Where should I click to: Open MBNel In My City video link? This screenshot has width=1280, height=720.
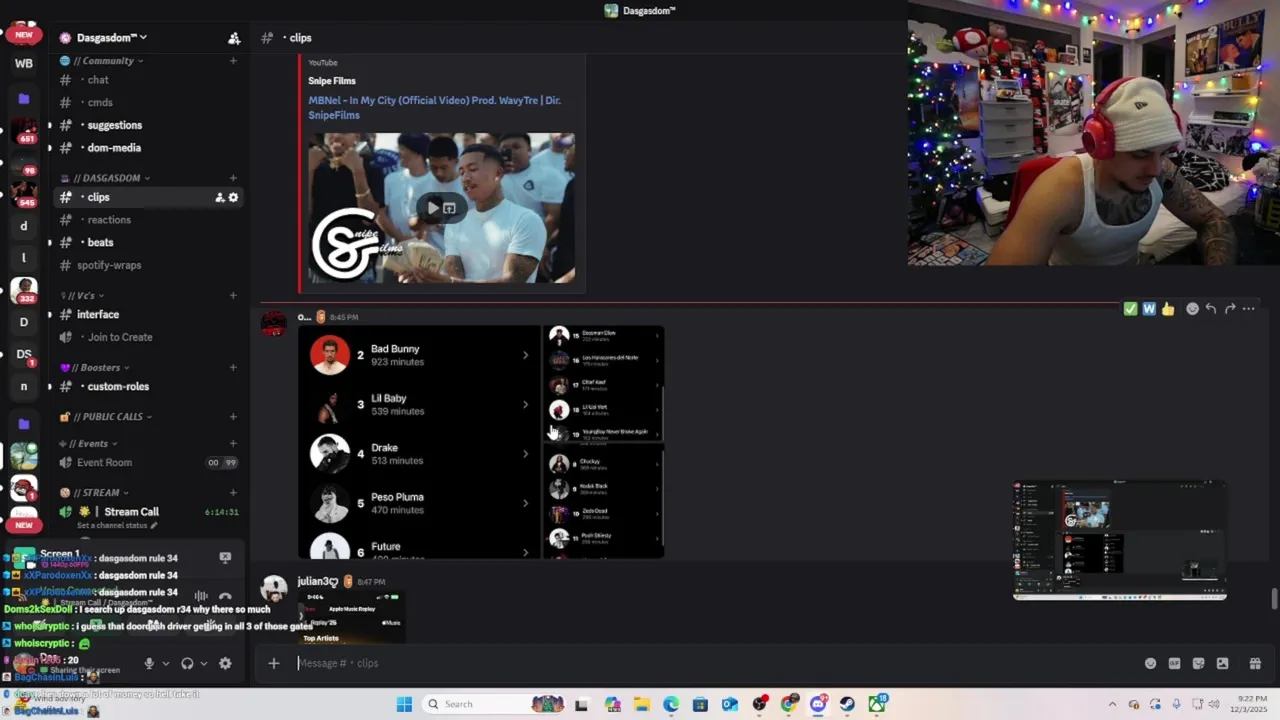[x=434, y=108]
